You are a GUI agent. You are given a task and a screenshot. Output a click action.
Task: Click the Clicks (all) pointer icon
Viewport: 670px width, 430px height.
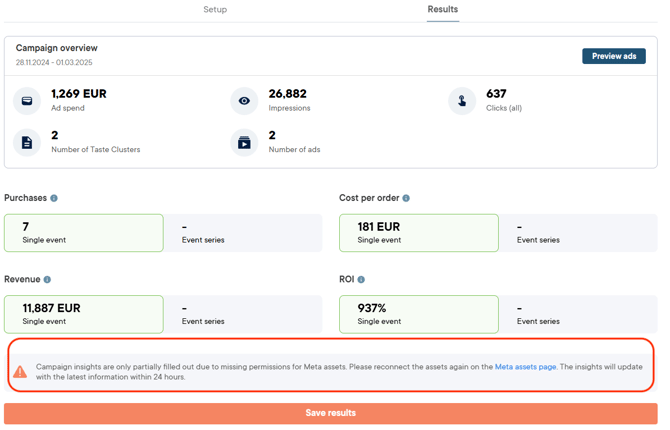coord(462,101)
